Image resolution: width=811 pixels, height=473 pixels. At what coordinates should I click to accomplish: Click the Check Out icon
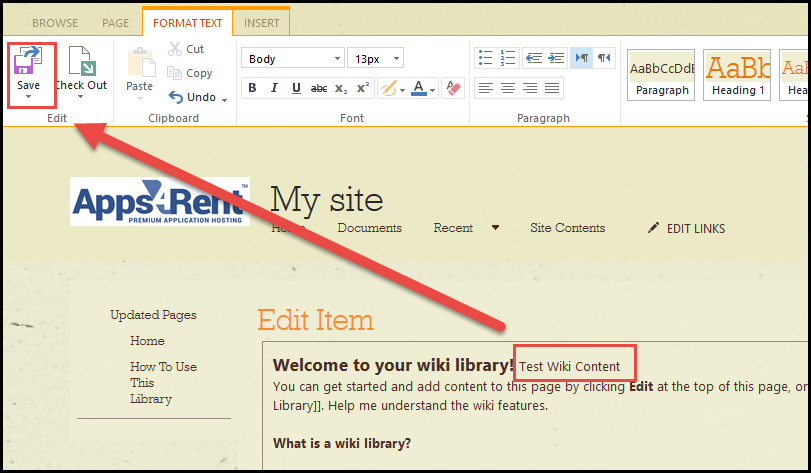82,60
